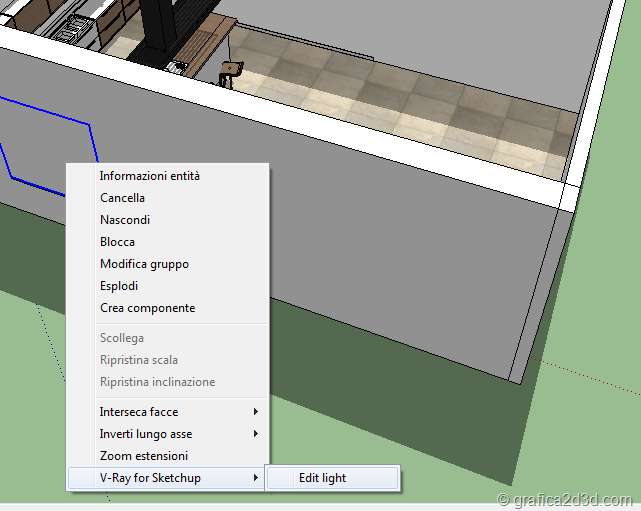Click the small chair model in the room
The image size is (641, 511).
pos(233,70)
